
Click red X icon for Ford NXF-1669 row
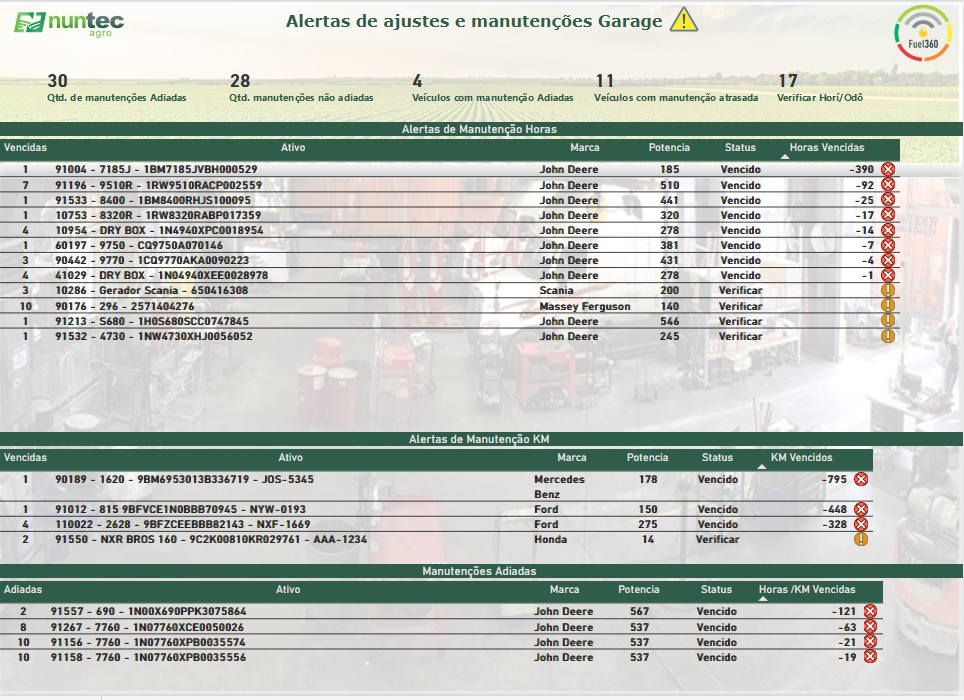pos(861,524)
